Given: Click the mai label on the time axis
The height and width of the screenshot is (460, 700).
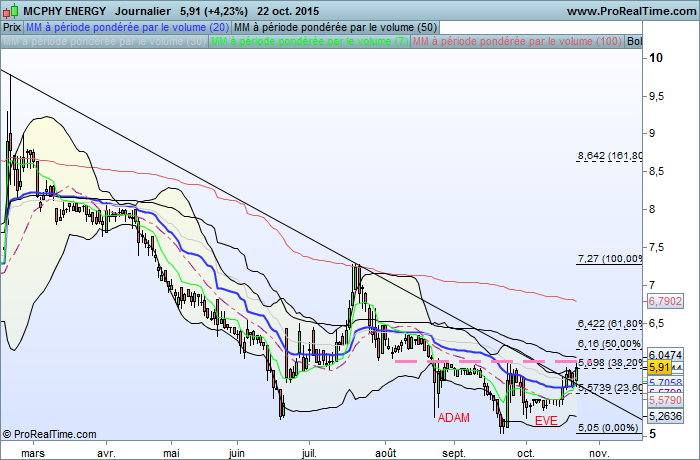Looking at the screenshot, I should click(171, 453).
